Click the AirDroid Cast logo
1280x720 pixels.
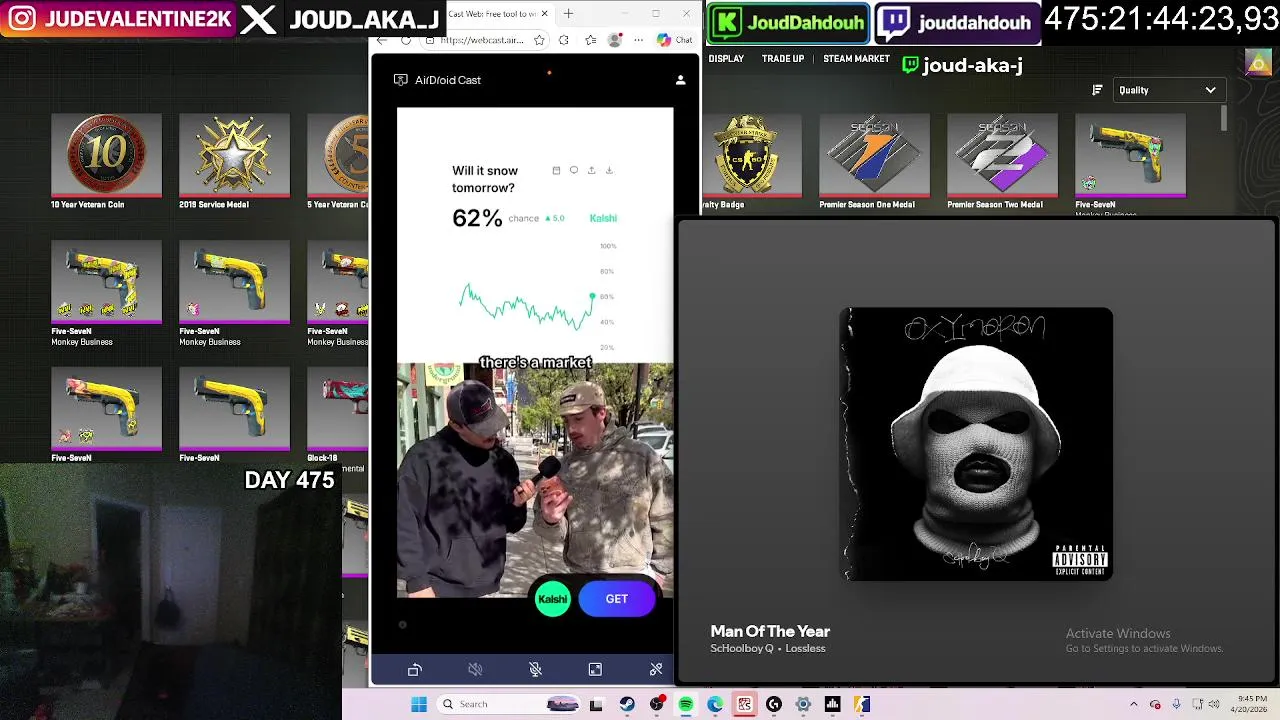pos(438,80)
